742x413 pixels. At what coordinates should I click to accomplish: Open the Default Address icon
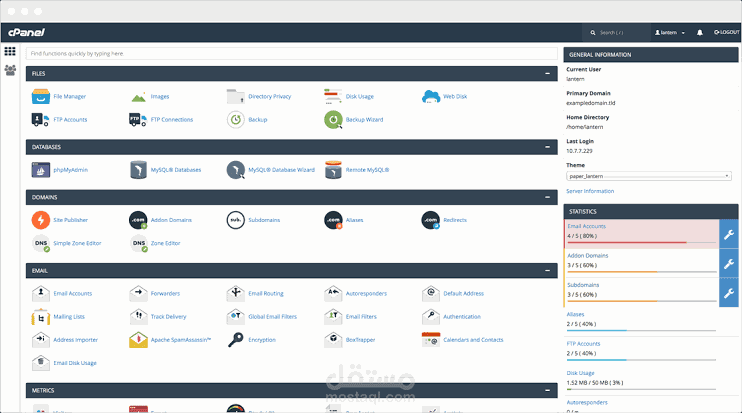(431, 293)
